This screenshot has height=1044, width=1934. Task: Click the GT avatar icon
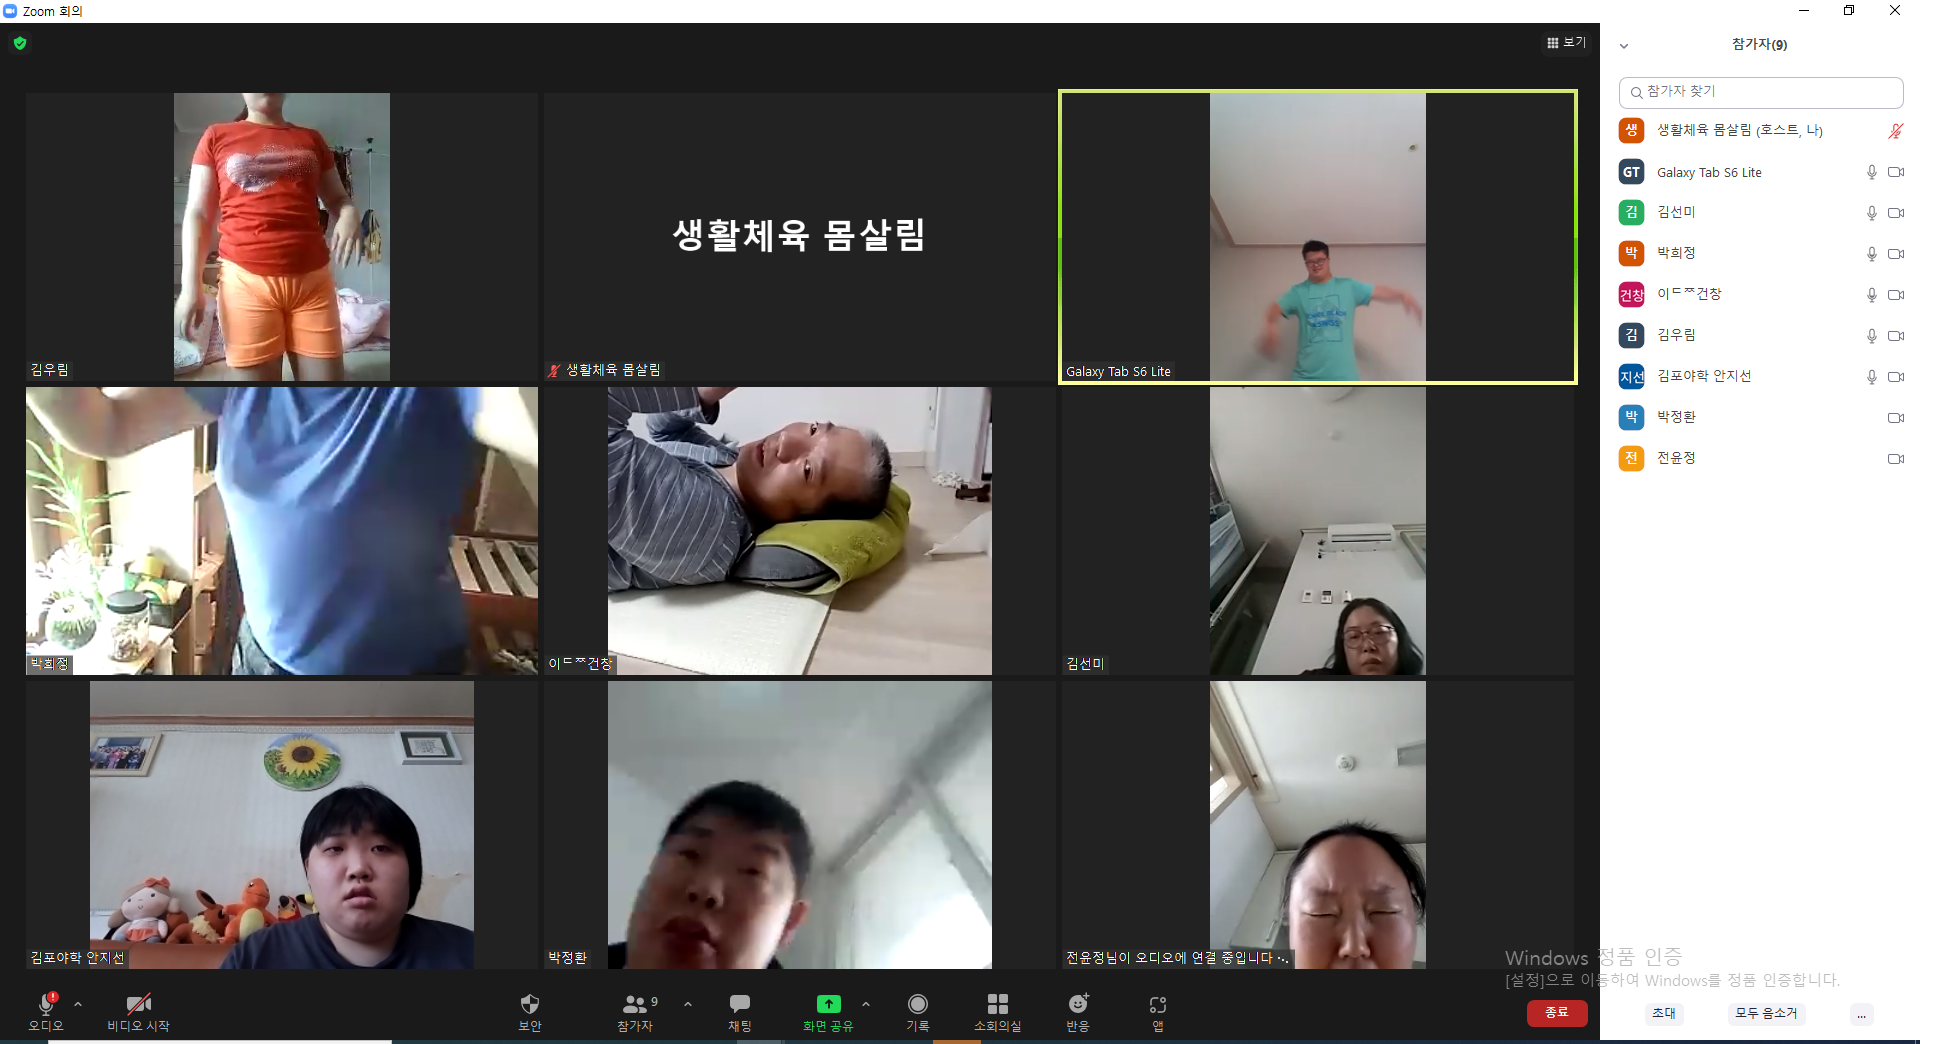[1631, 172]
